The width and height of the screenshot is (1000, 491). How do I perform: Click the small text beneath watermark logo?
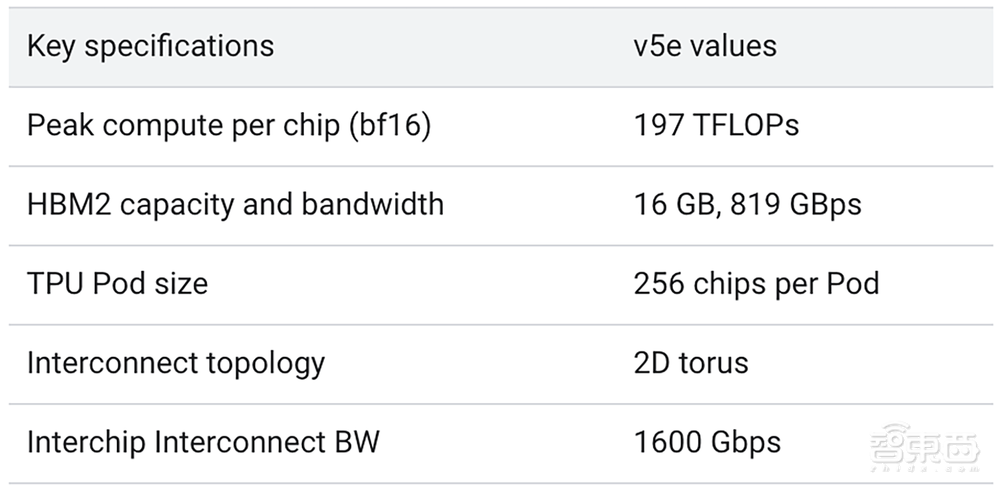924,467
